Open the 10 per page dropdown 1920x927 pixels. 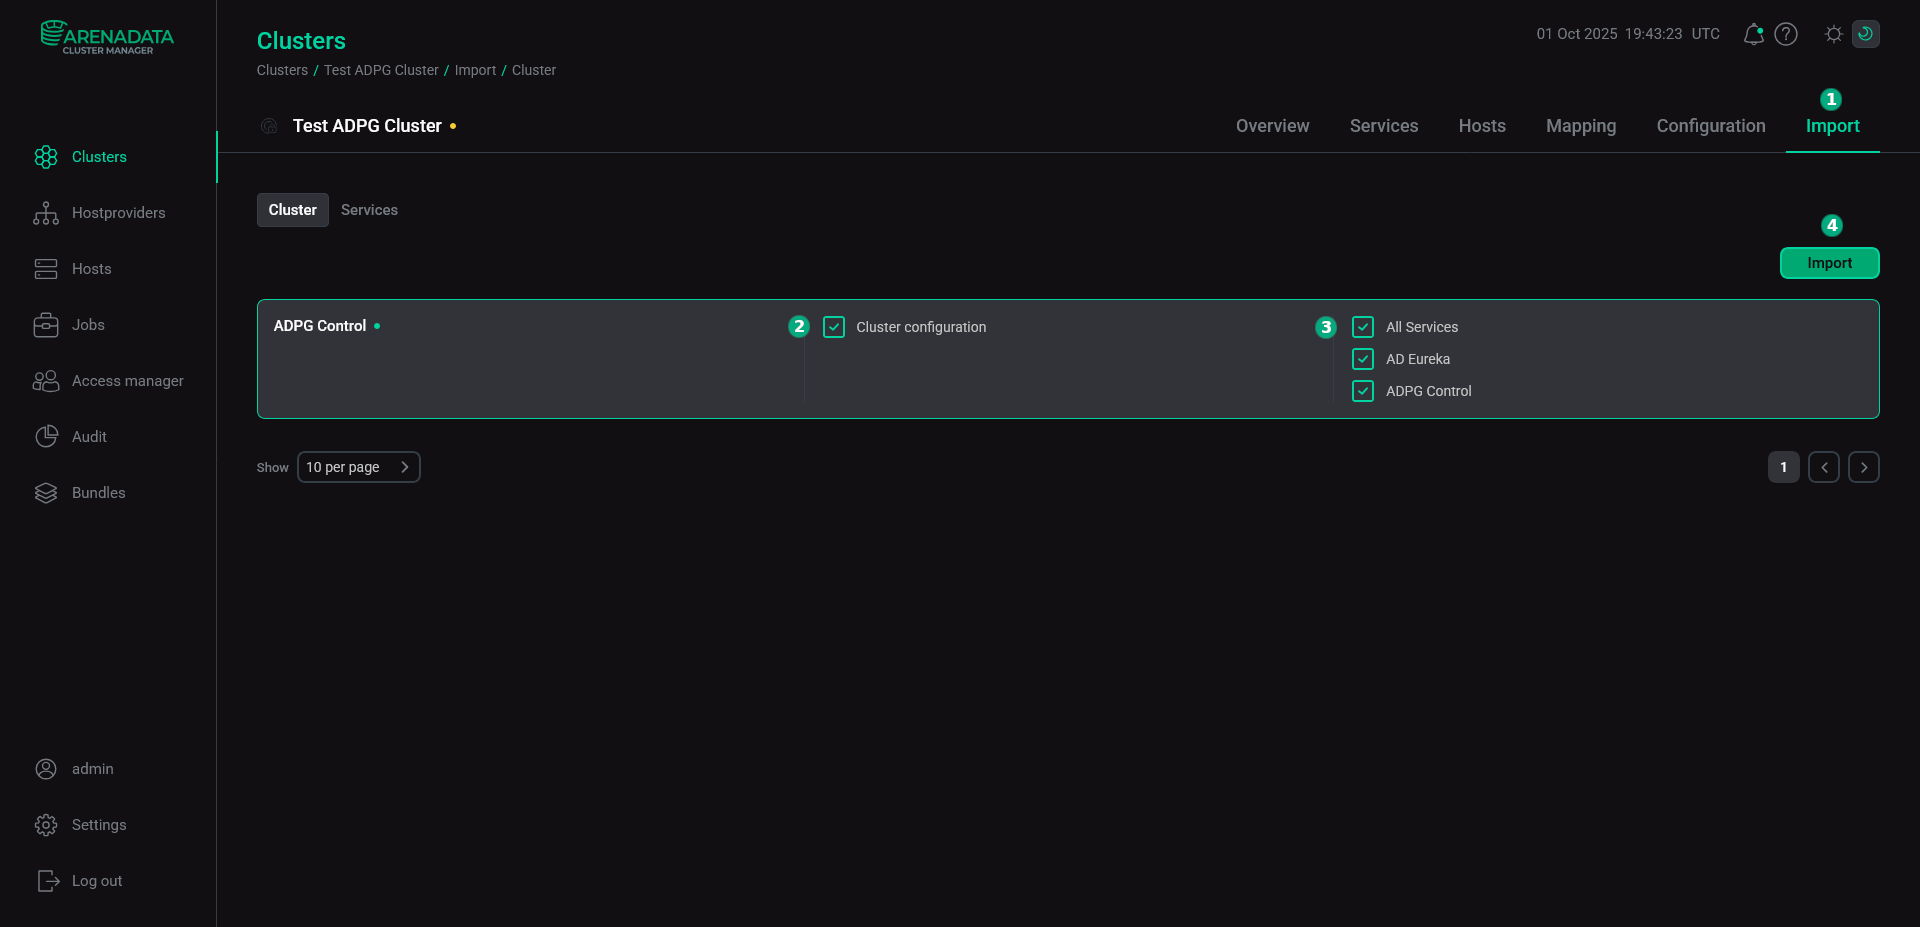(358, 467)
